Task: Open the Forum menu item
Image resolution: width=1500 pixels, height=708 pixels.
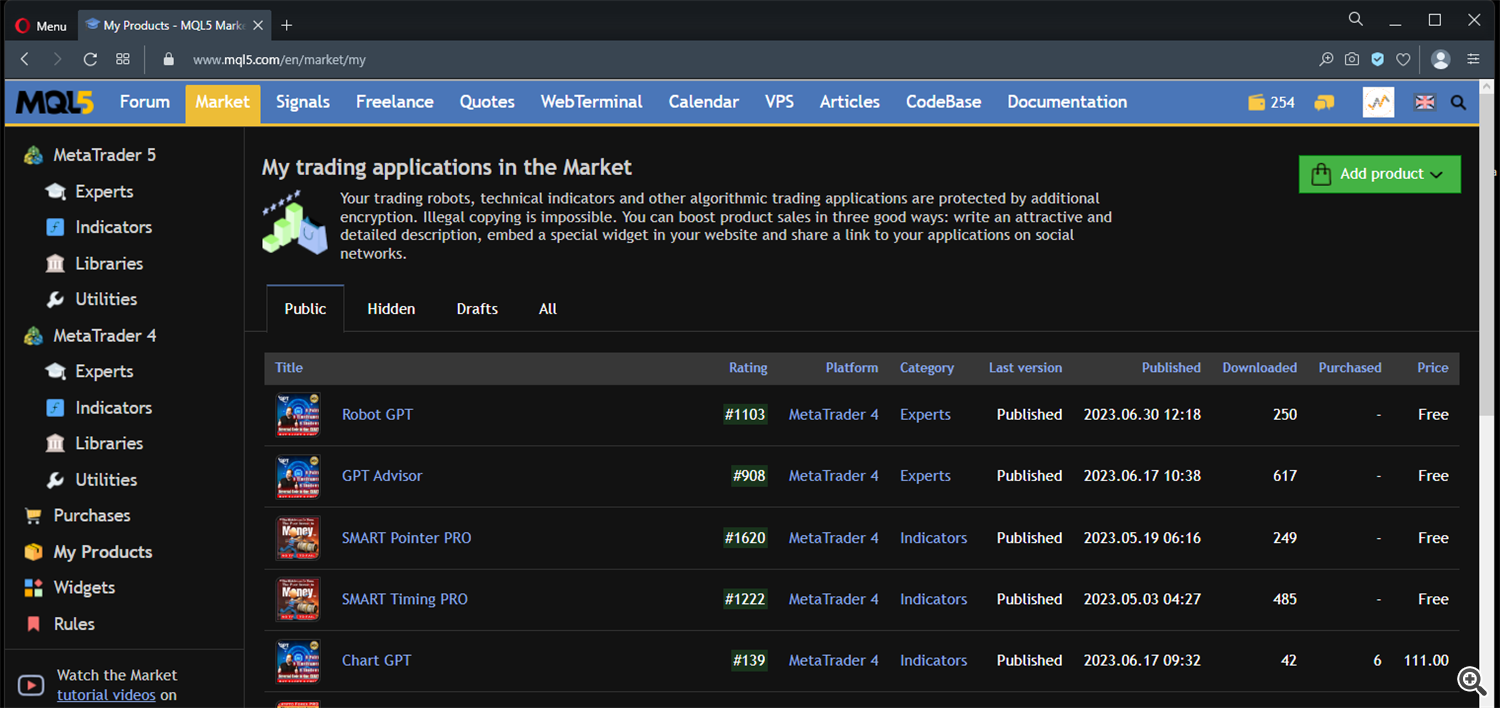Action: [x=145, y=102]
